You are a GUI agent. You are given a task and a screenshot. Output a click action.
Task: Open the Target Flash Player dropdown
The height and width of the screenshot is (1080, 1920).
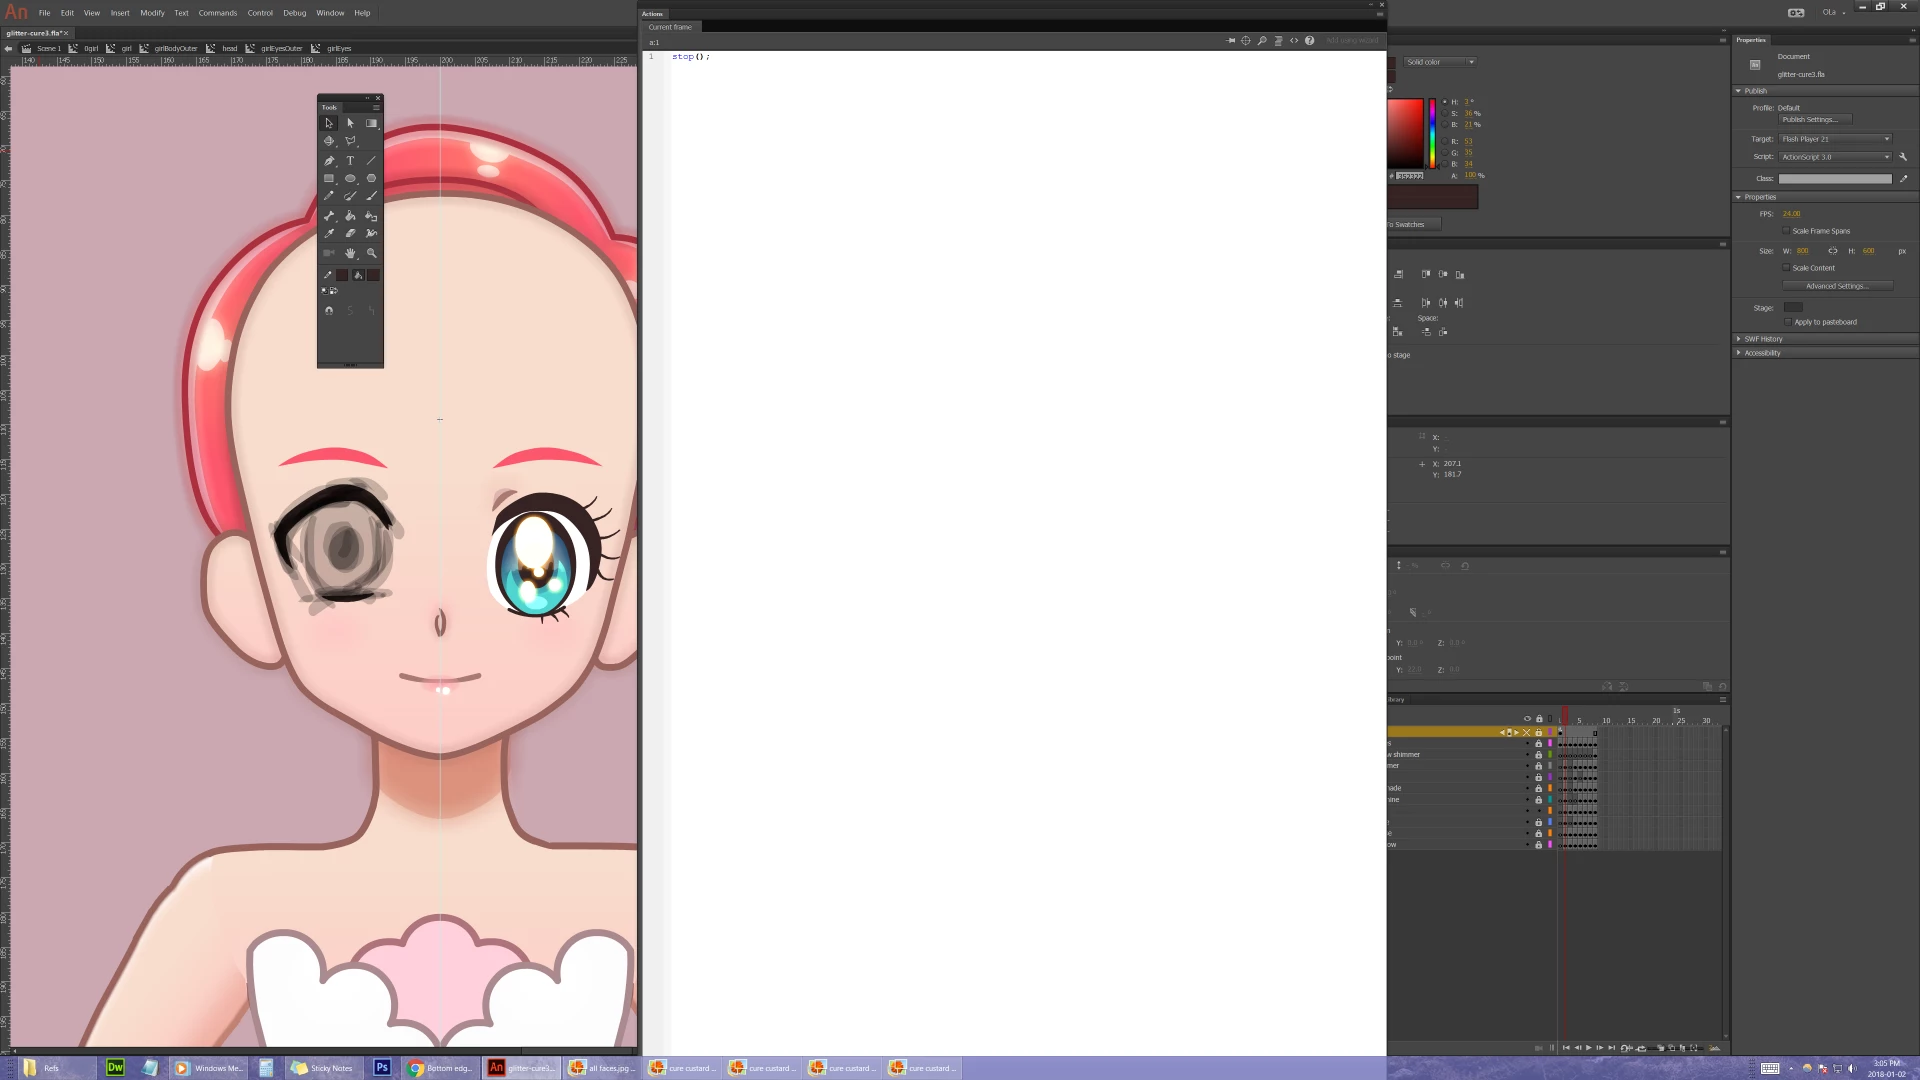pos(1836,139)
